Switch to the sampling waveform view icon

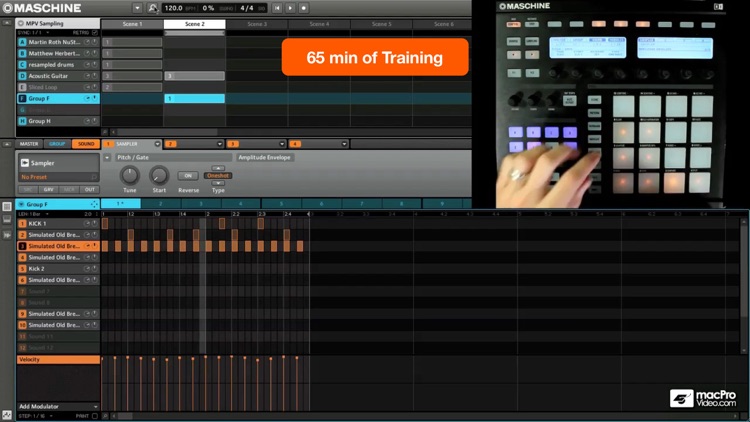7,235
